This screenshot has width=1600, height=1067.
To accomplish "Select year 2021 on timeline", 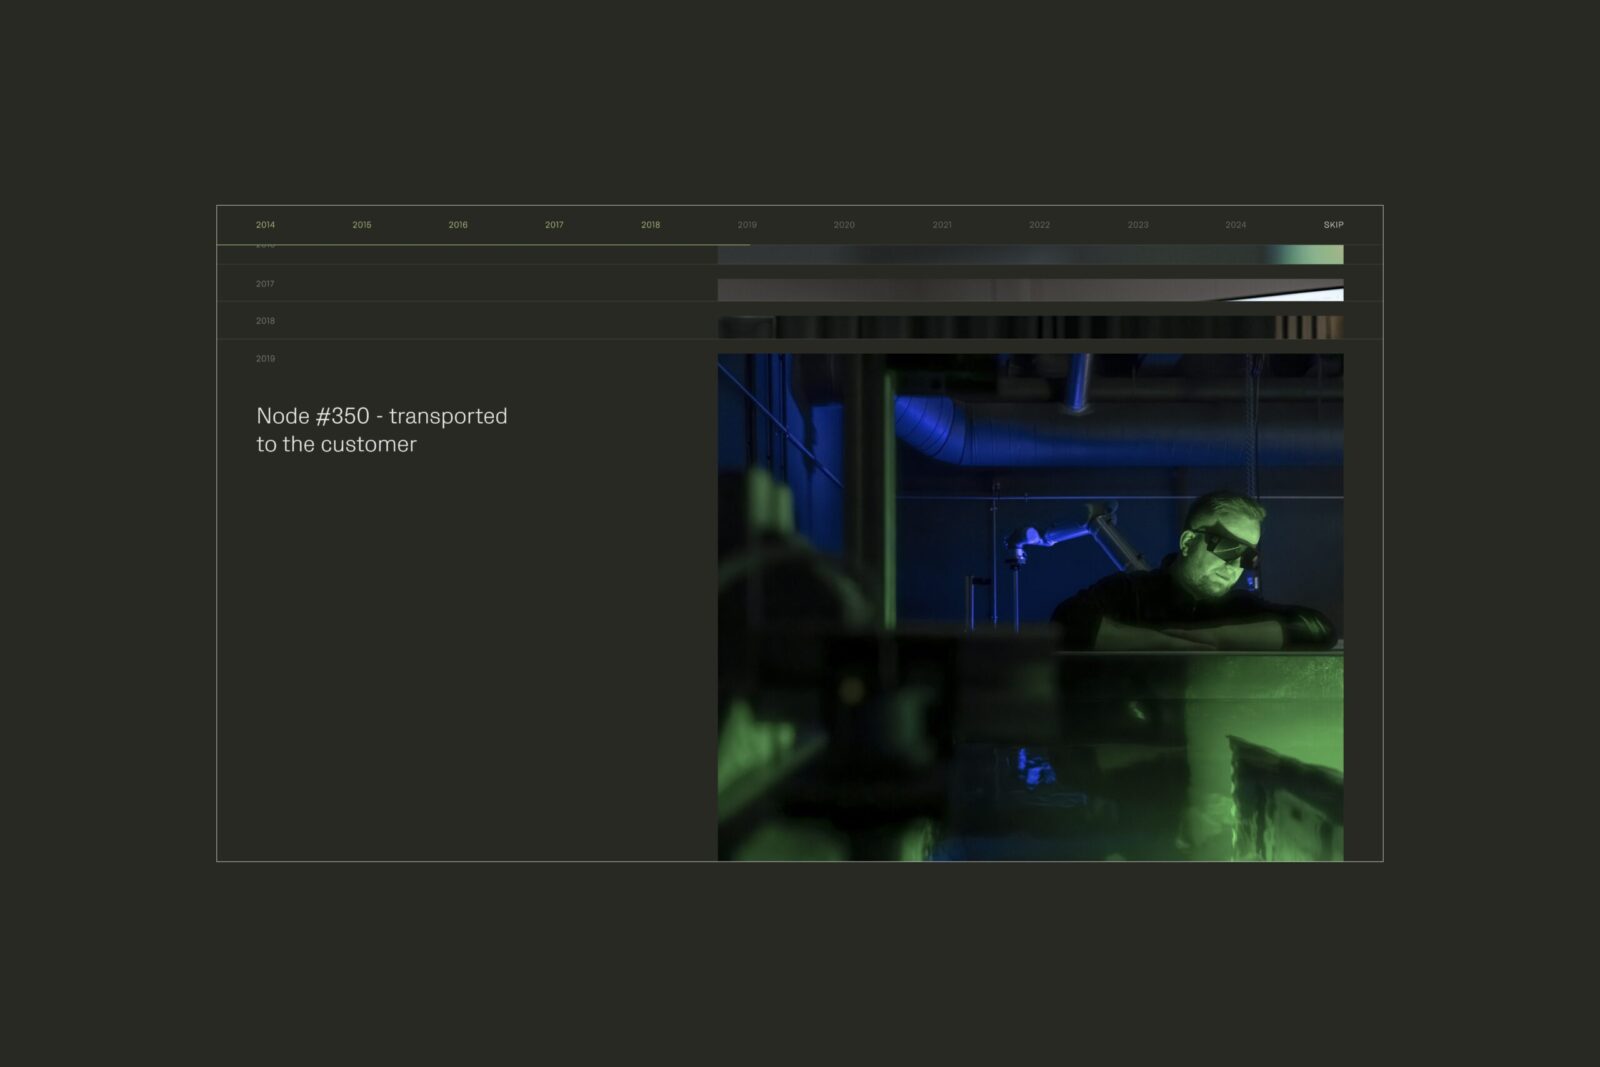I will pyautogui.click(x=942, y=225).
